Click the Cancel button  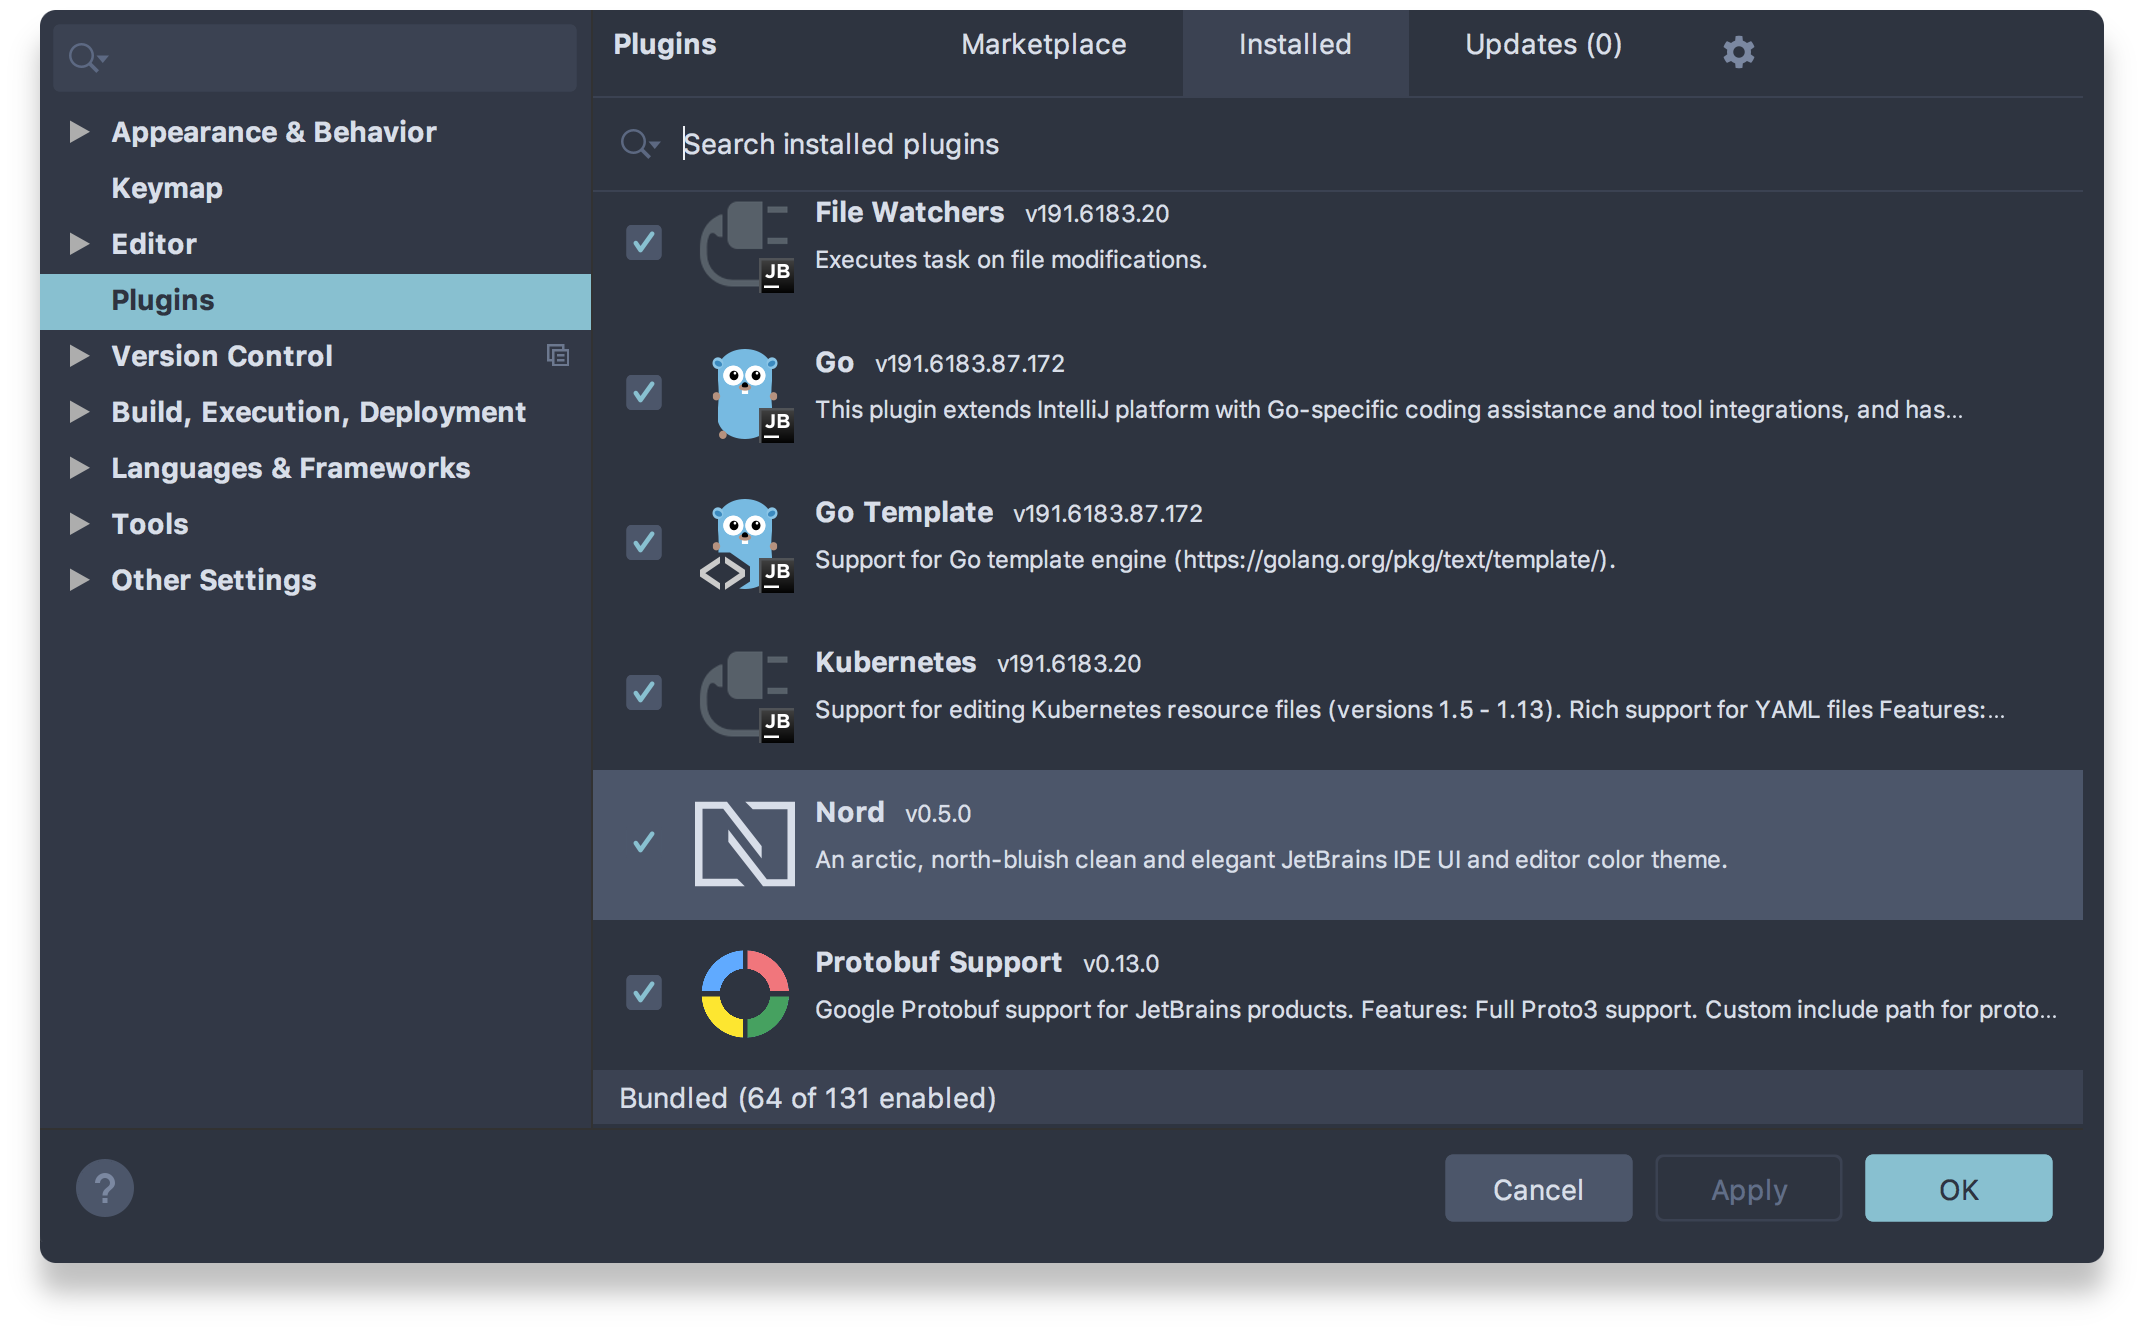(1537, 1189)
